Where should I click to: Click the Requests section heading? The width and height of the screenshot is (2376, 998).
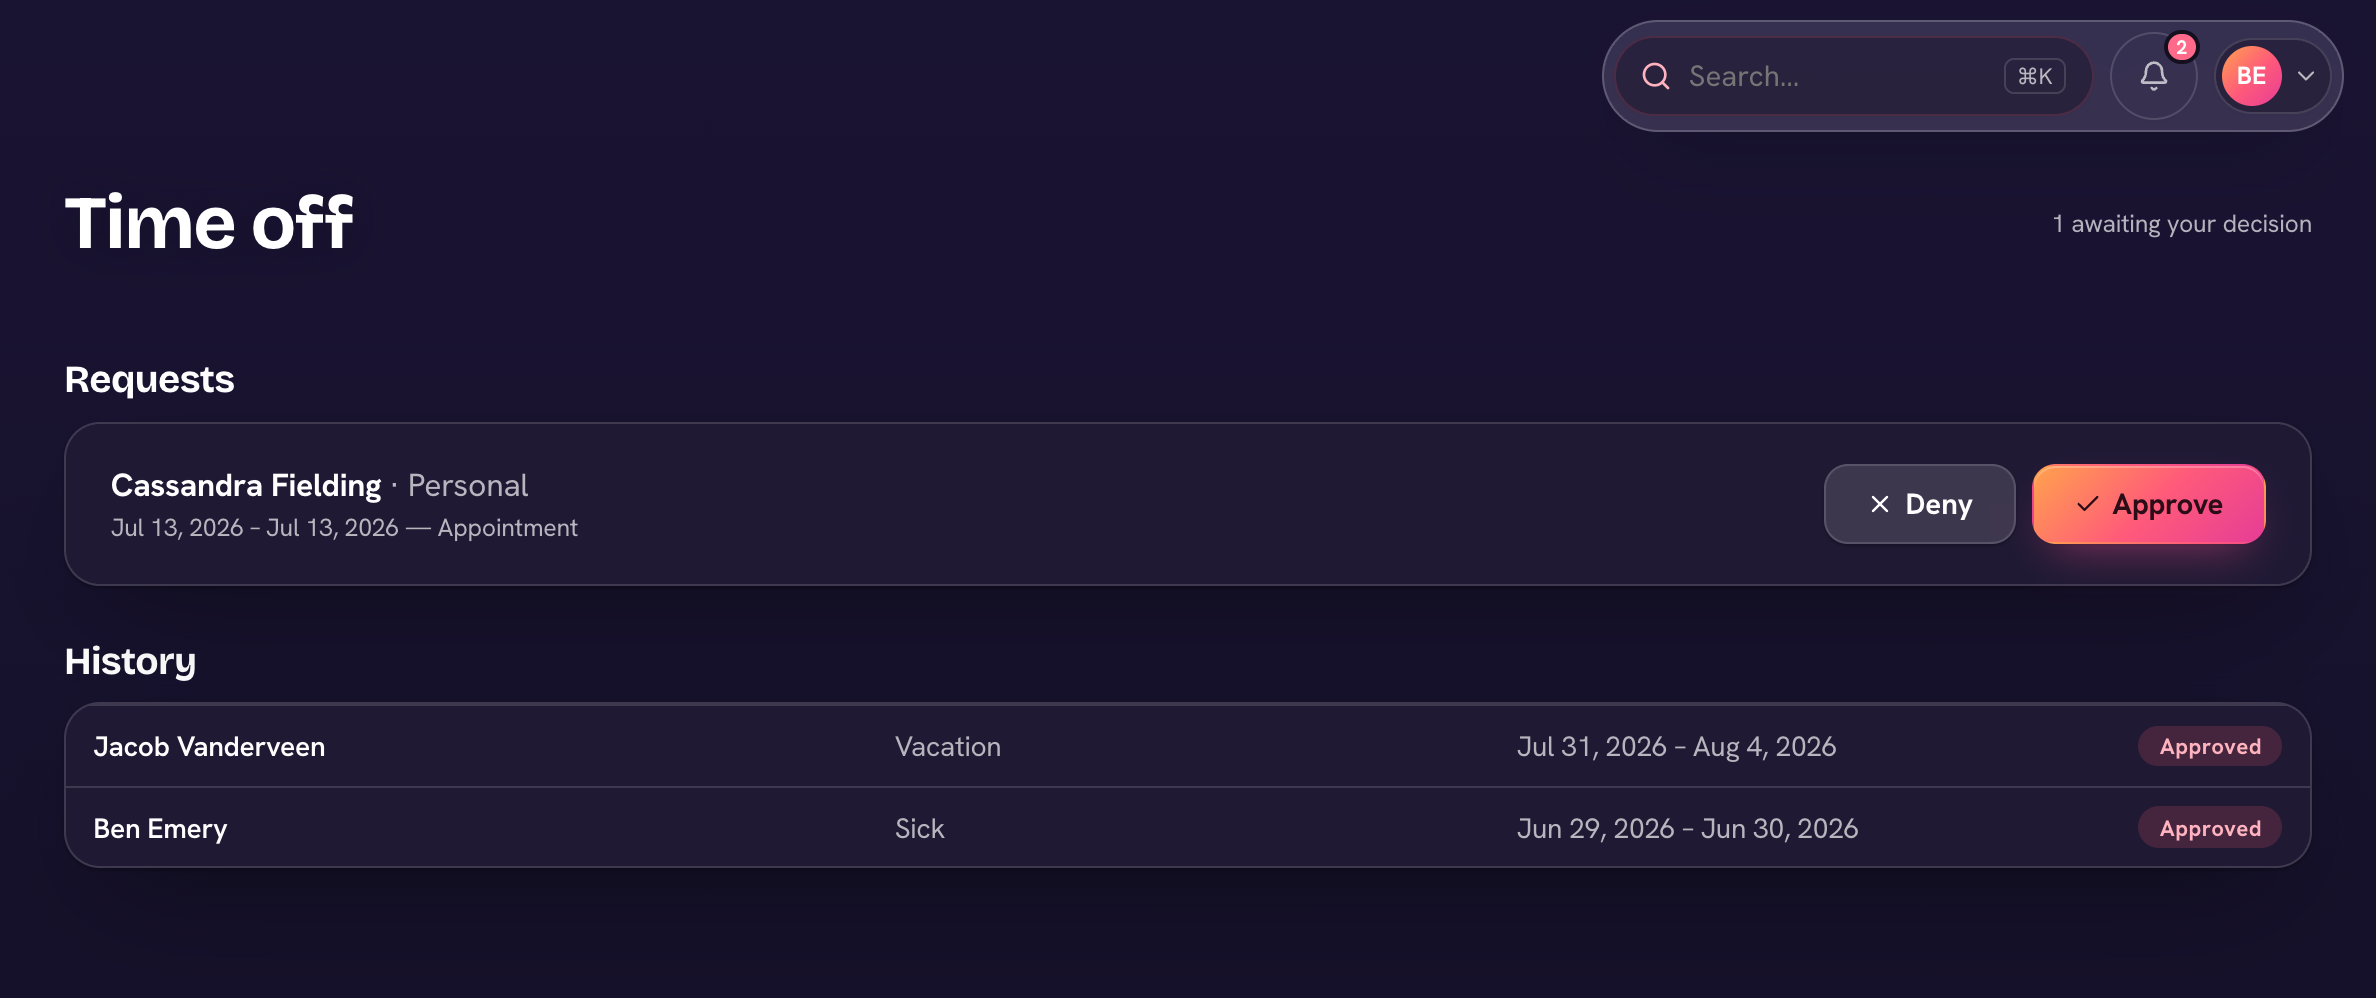pos(149,380)
